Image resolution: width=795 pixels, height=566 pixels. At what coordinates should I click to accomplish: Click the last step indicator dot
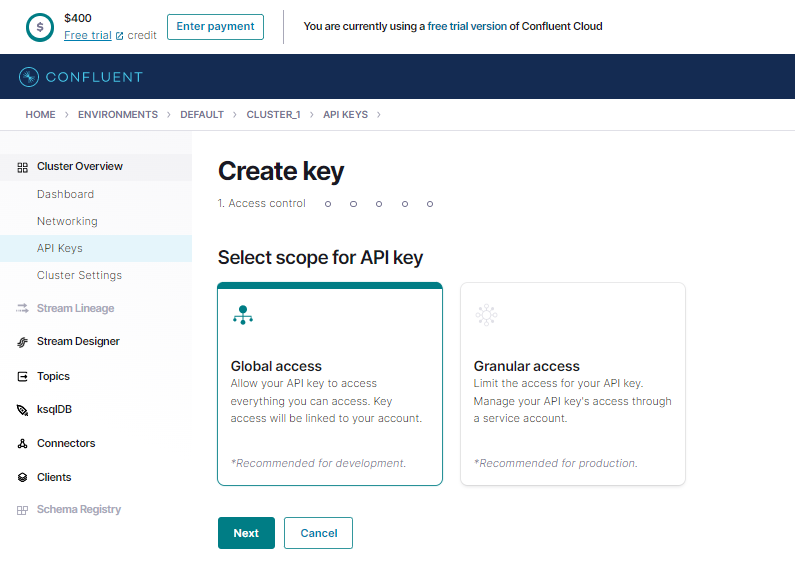tap(430, 204)
